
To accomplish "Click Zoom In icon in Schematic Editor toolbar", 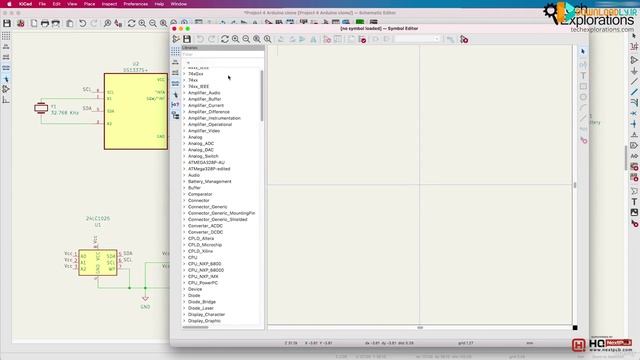I will tap(142, 23).
